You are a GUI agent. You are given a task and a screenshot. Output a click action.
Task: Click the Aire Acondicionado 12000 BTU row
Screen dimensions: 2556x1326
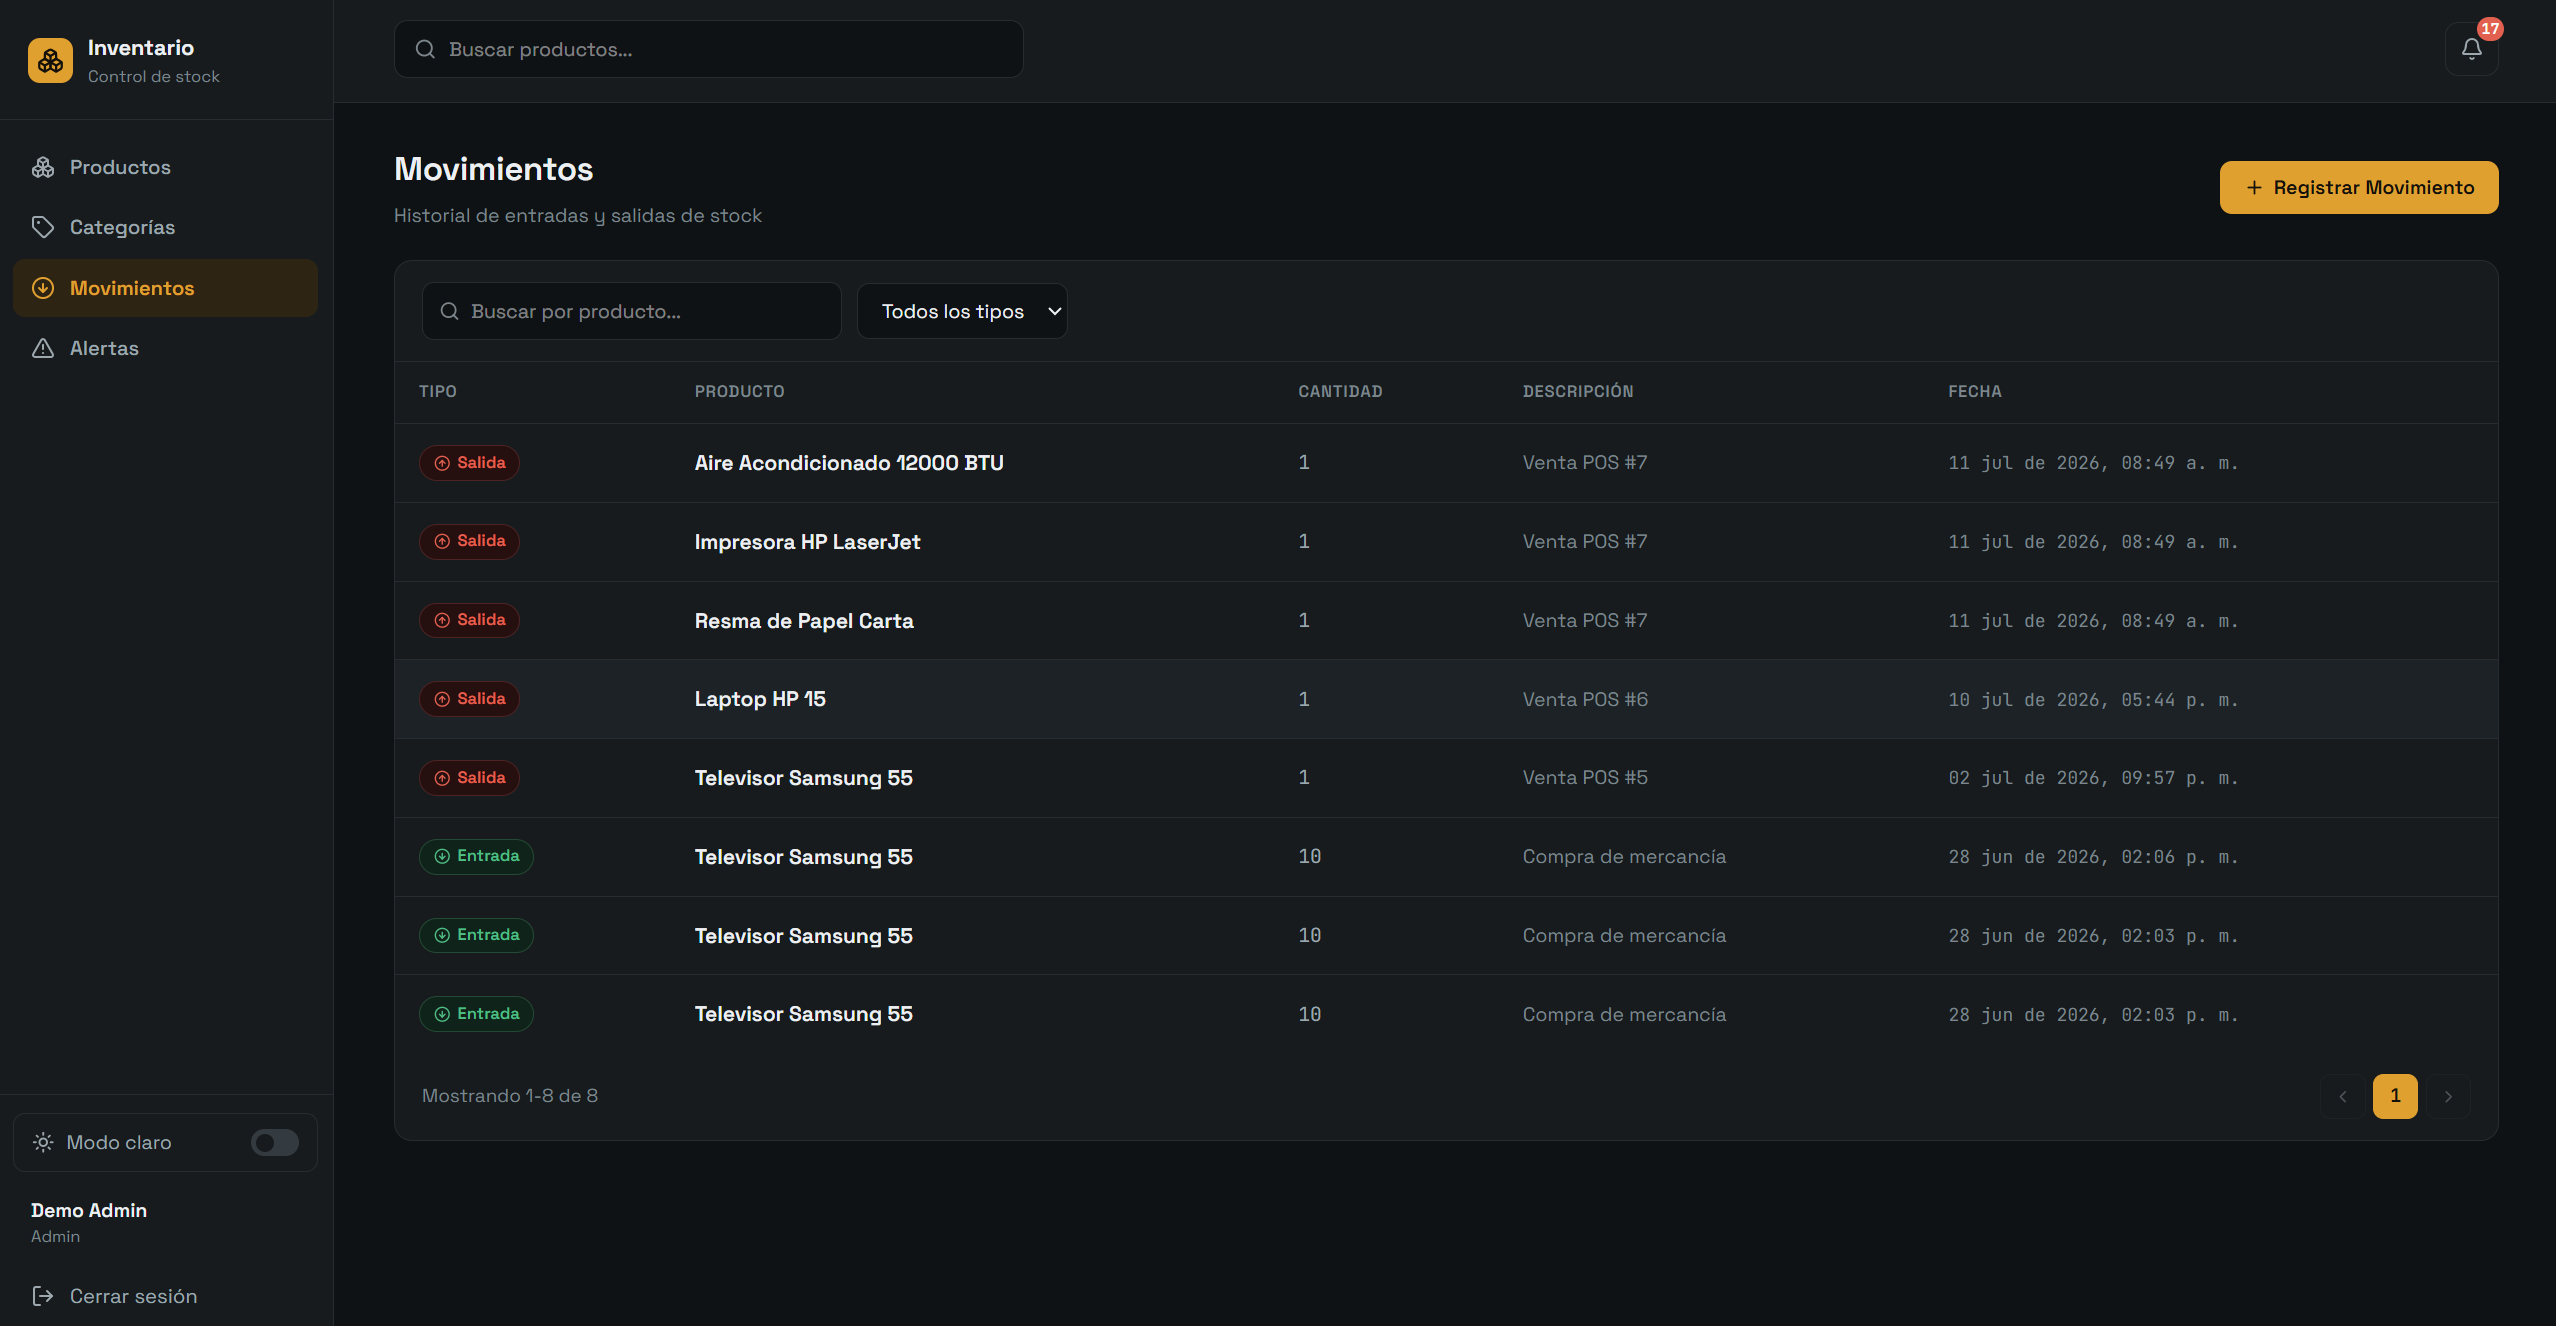[x=1446, y=463]
